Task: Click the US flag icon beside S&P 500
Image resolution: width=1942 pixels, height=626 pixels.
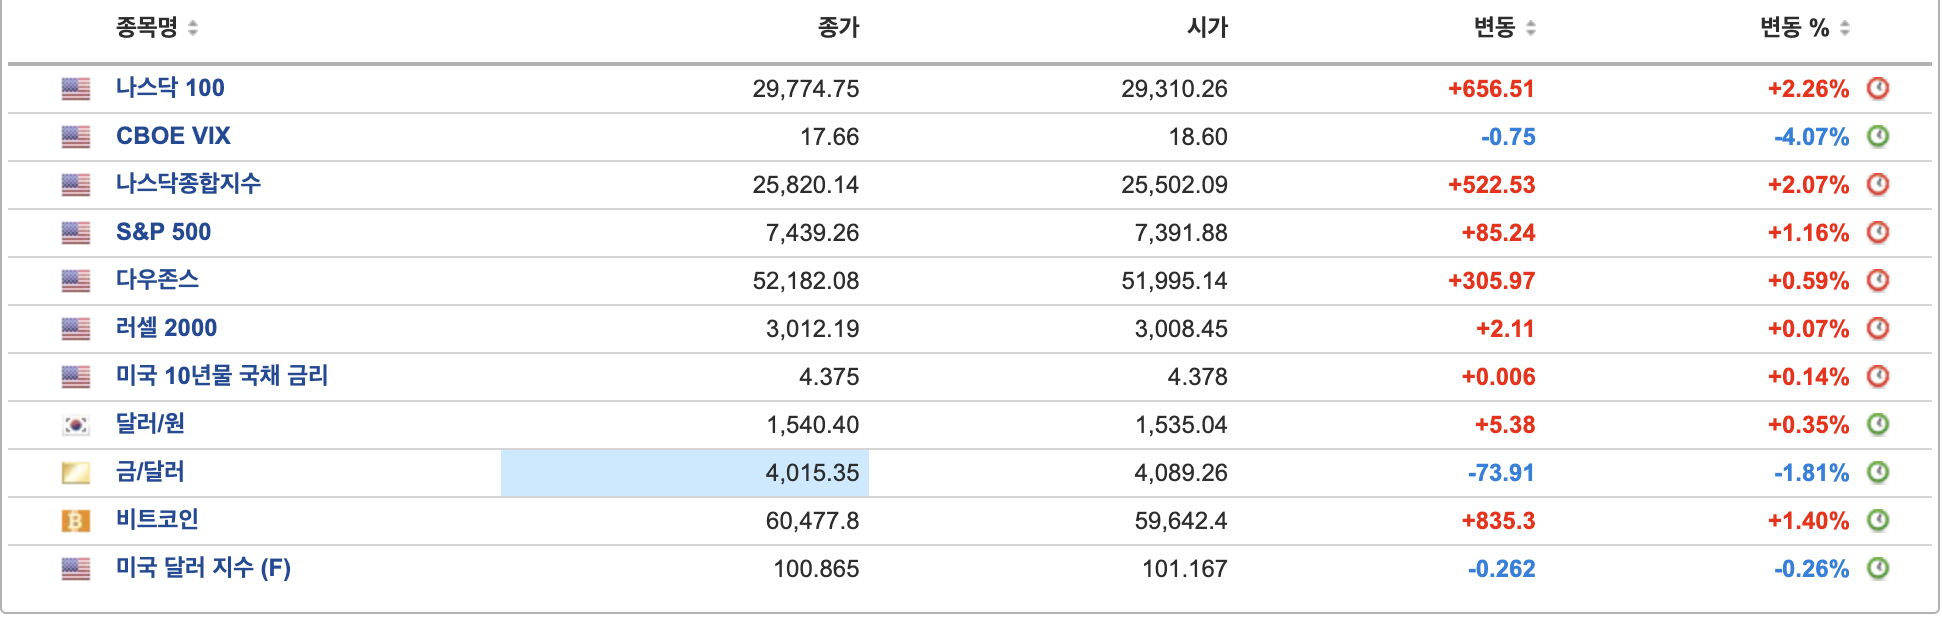Action: pyautogui.click(x=76, y=233)
